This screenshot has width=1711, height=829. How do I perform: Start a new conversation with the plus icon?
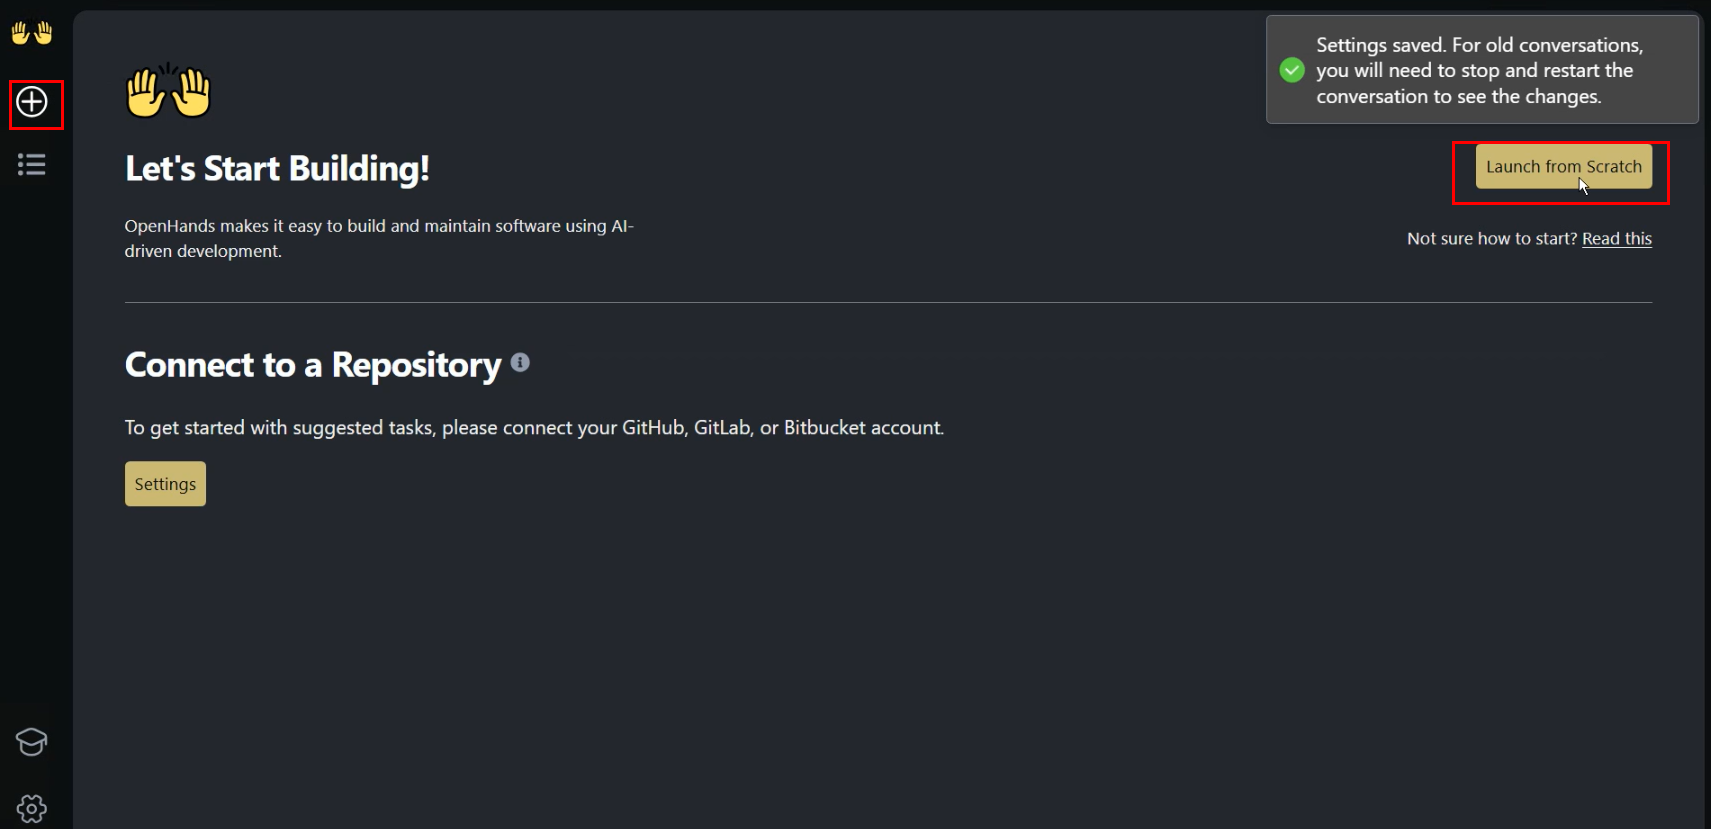[32, 102]
